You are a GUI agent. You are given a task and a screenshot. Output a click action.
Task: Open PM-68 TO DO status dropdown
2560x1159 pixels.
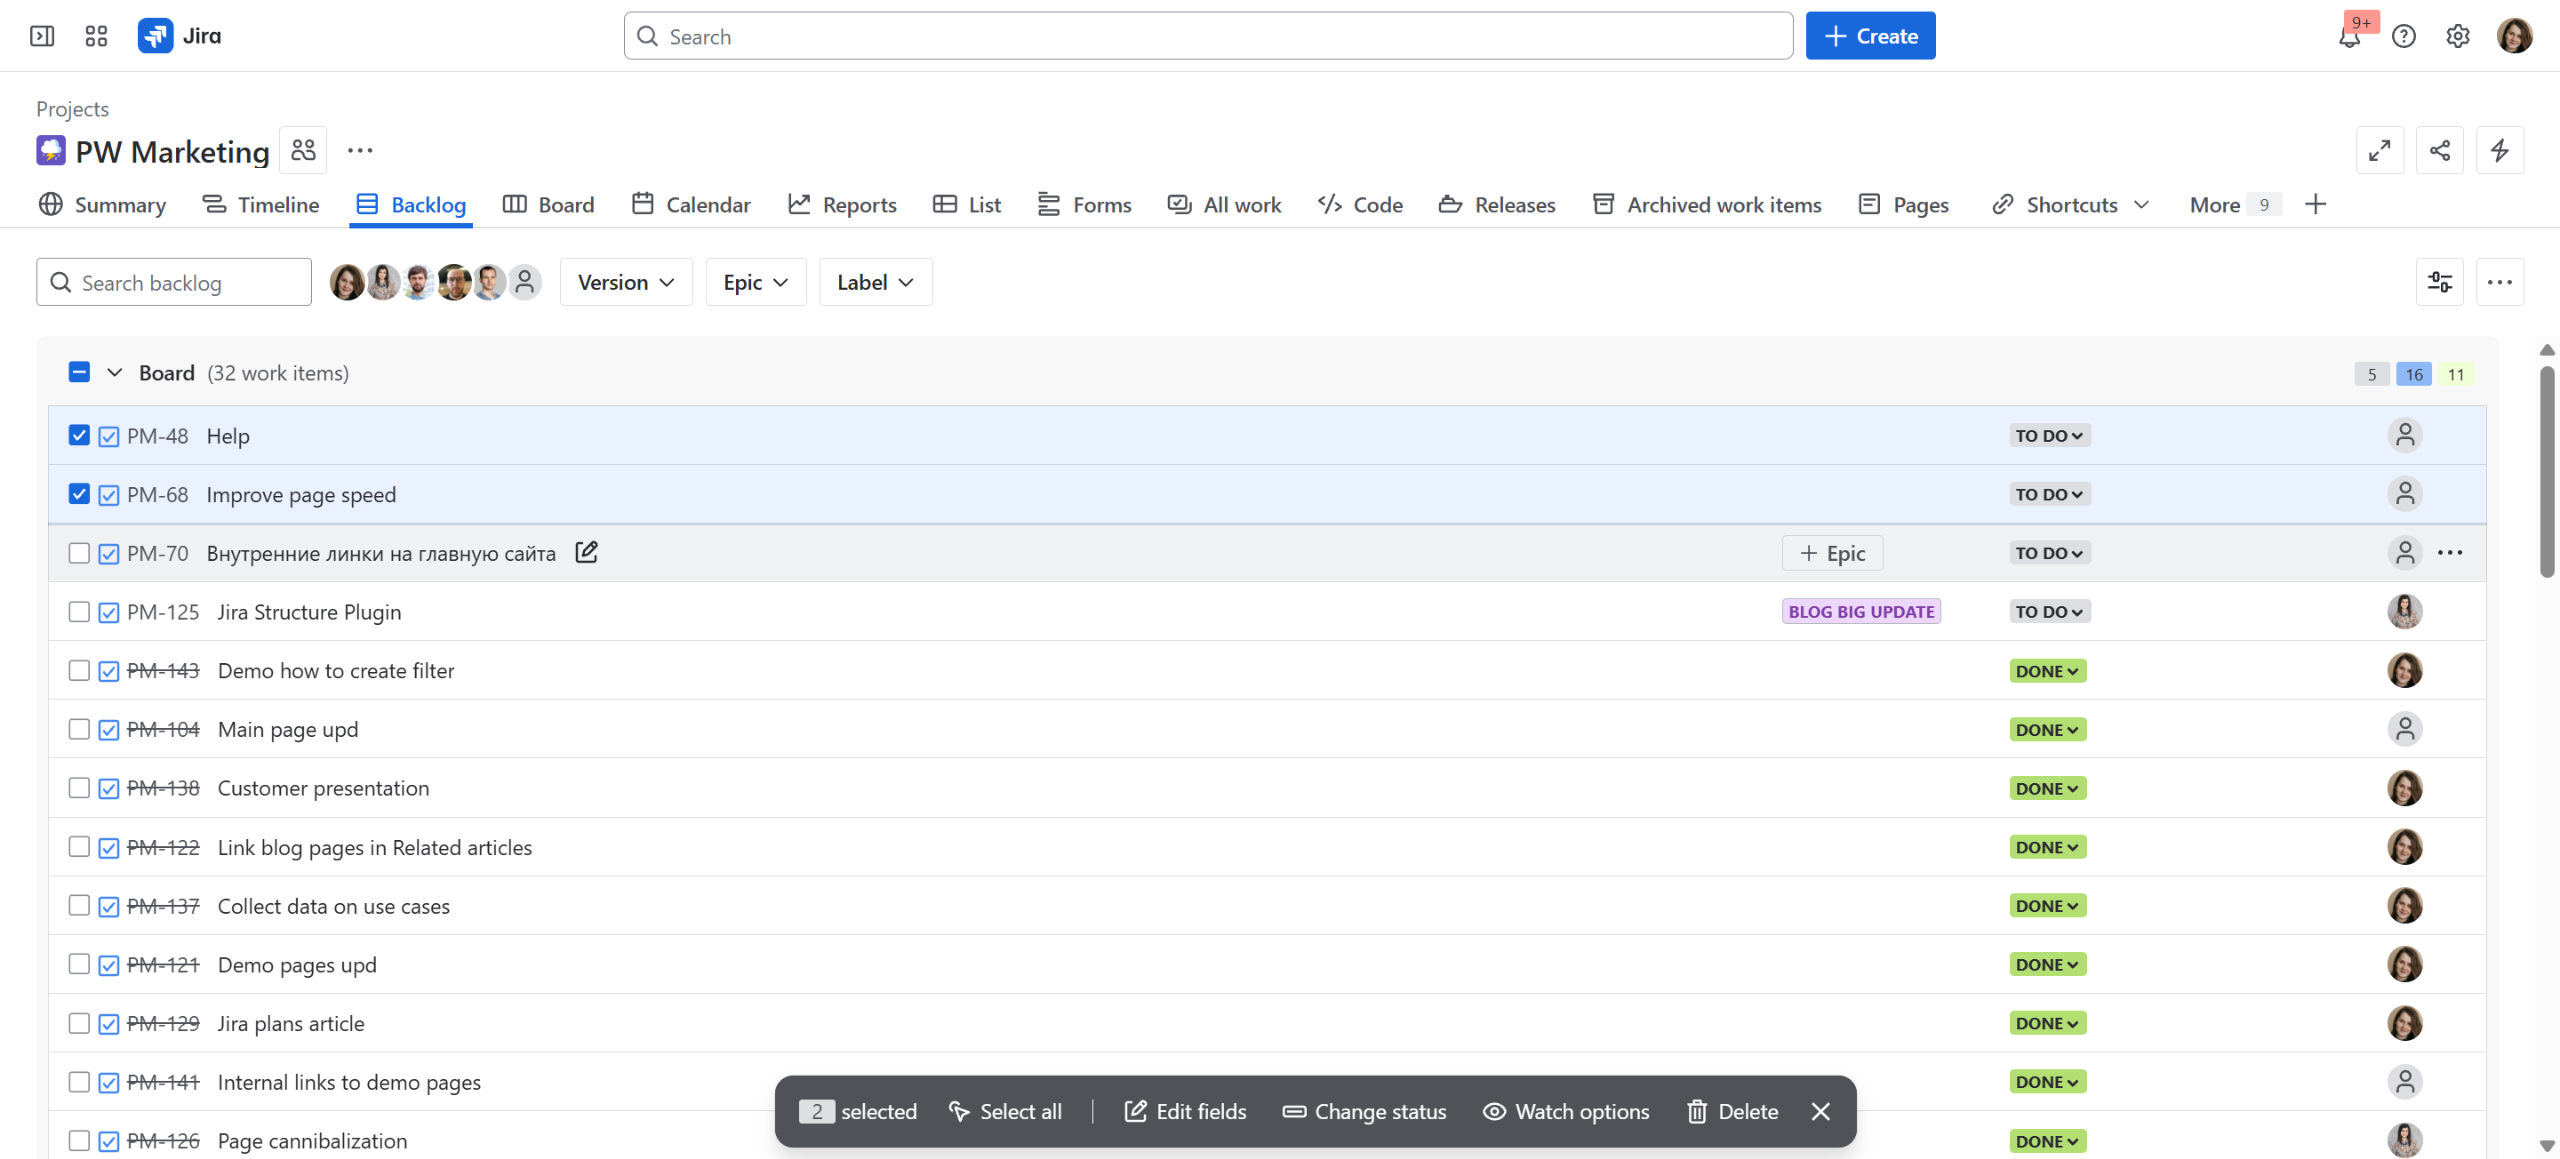(x=2049, y=495)
